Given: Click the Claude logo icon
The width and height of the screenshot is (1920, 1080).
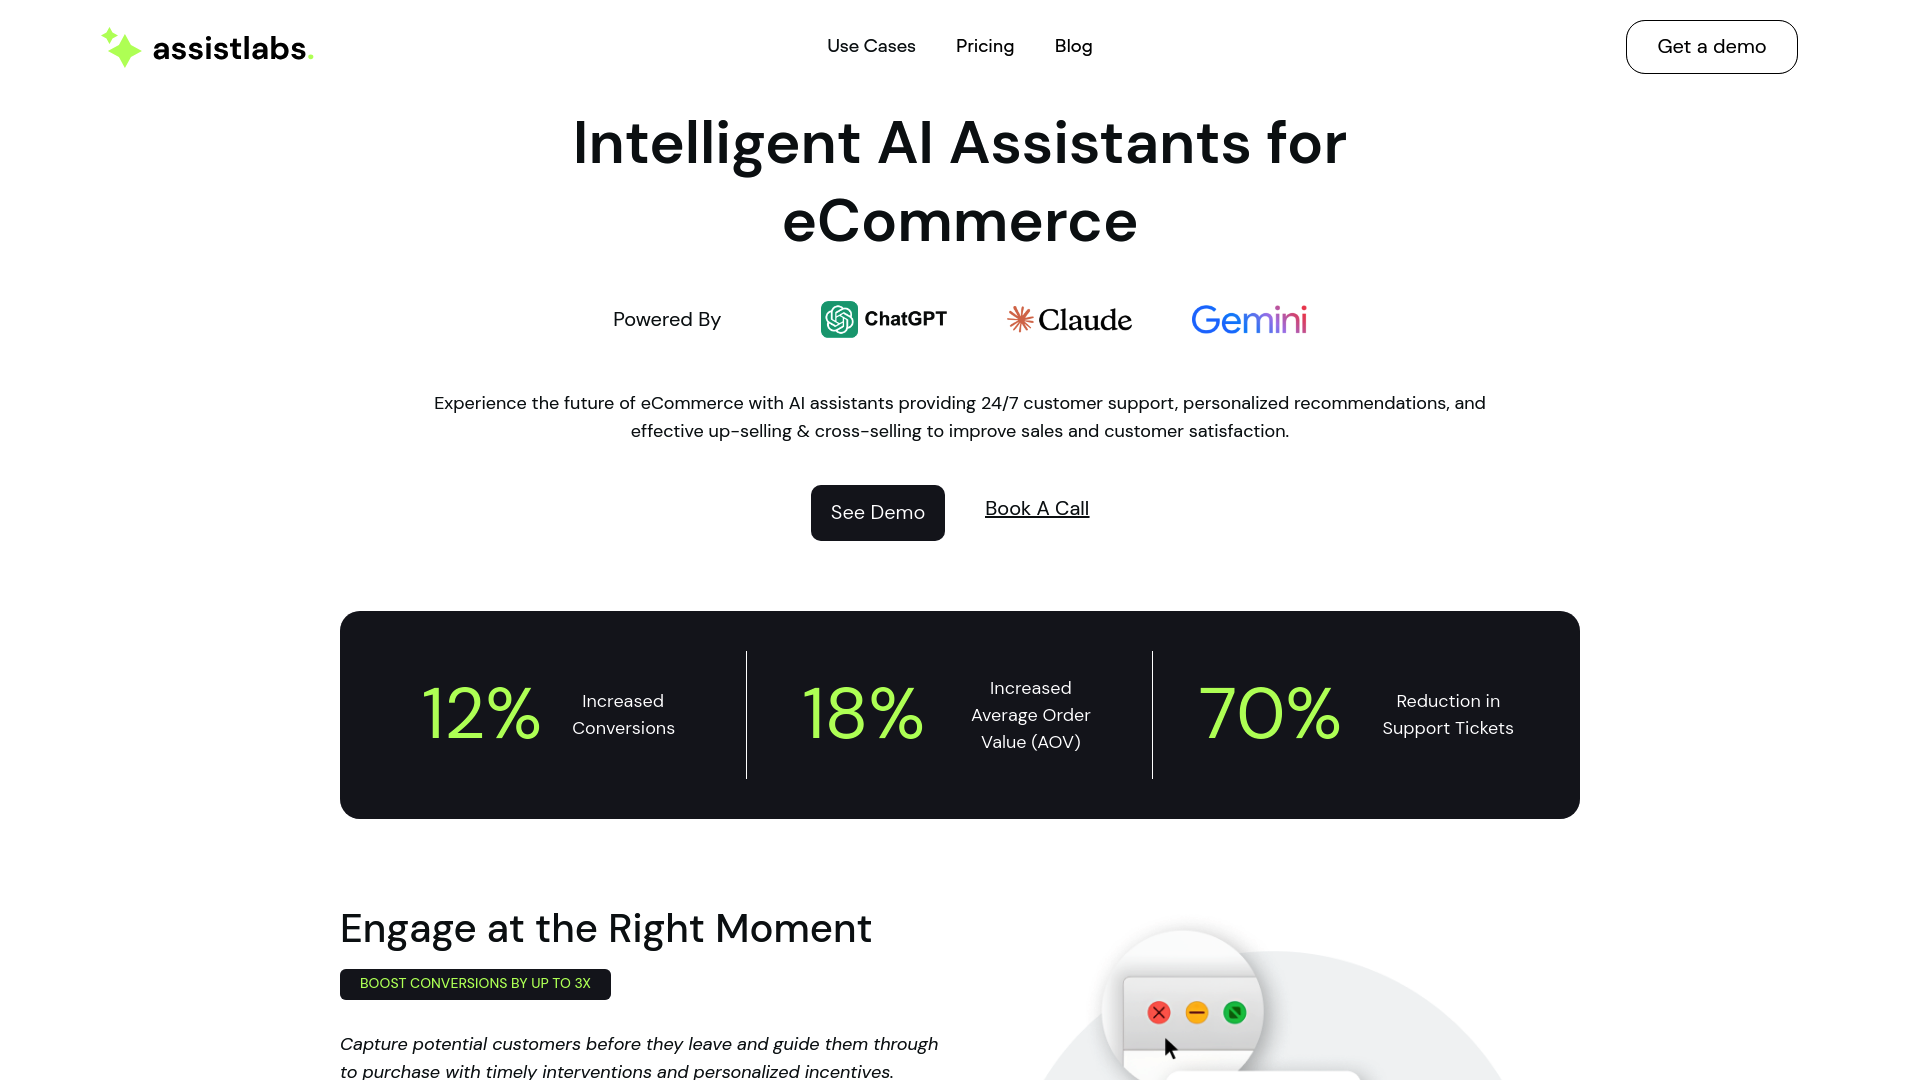Looking at the screenshot, I should tap(1021, 318).
